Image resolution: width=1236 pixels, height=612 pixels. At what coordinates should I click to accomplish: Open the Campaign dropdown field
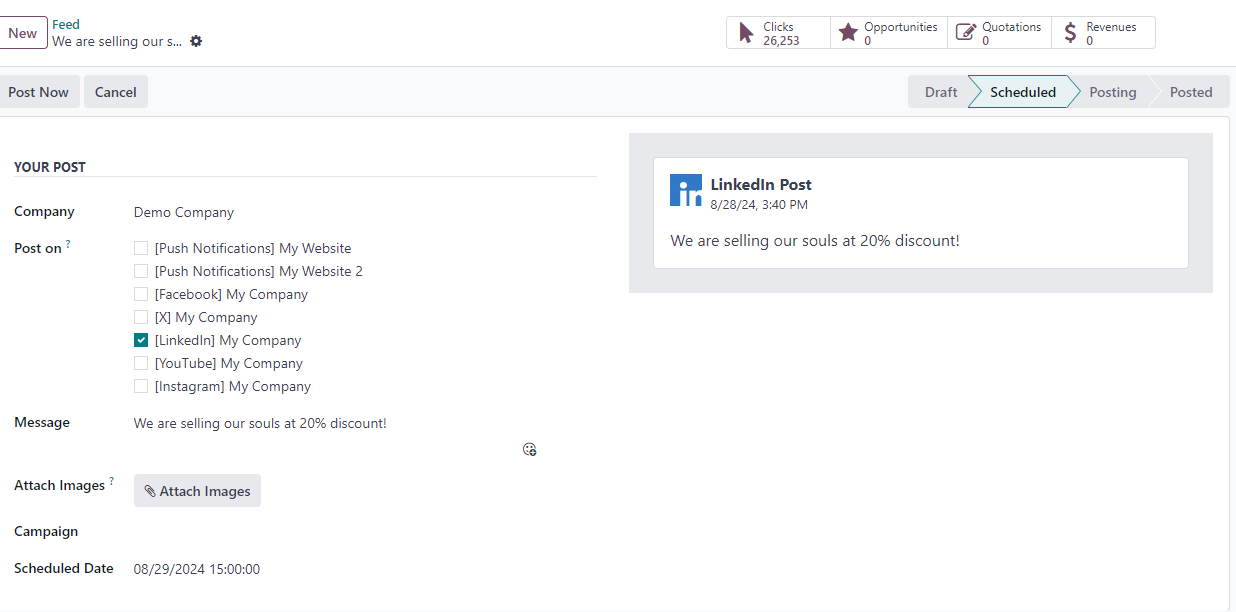360,532
